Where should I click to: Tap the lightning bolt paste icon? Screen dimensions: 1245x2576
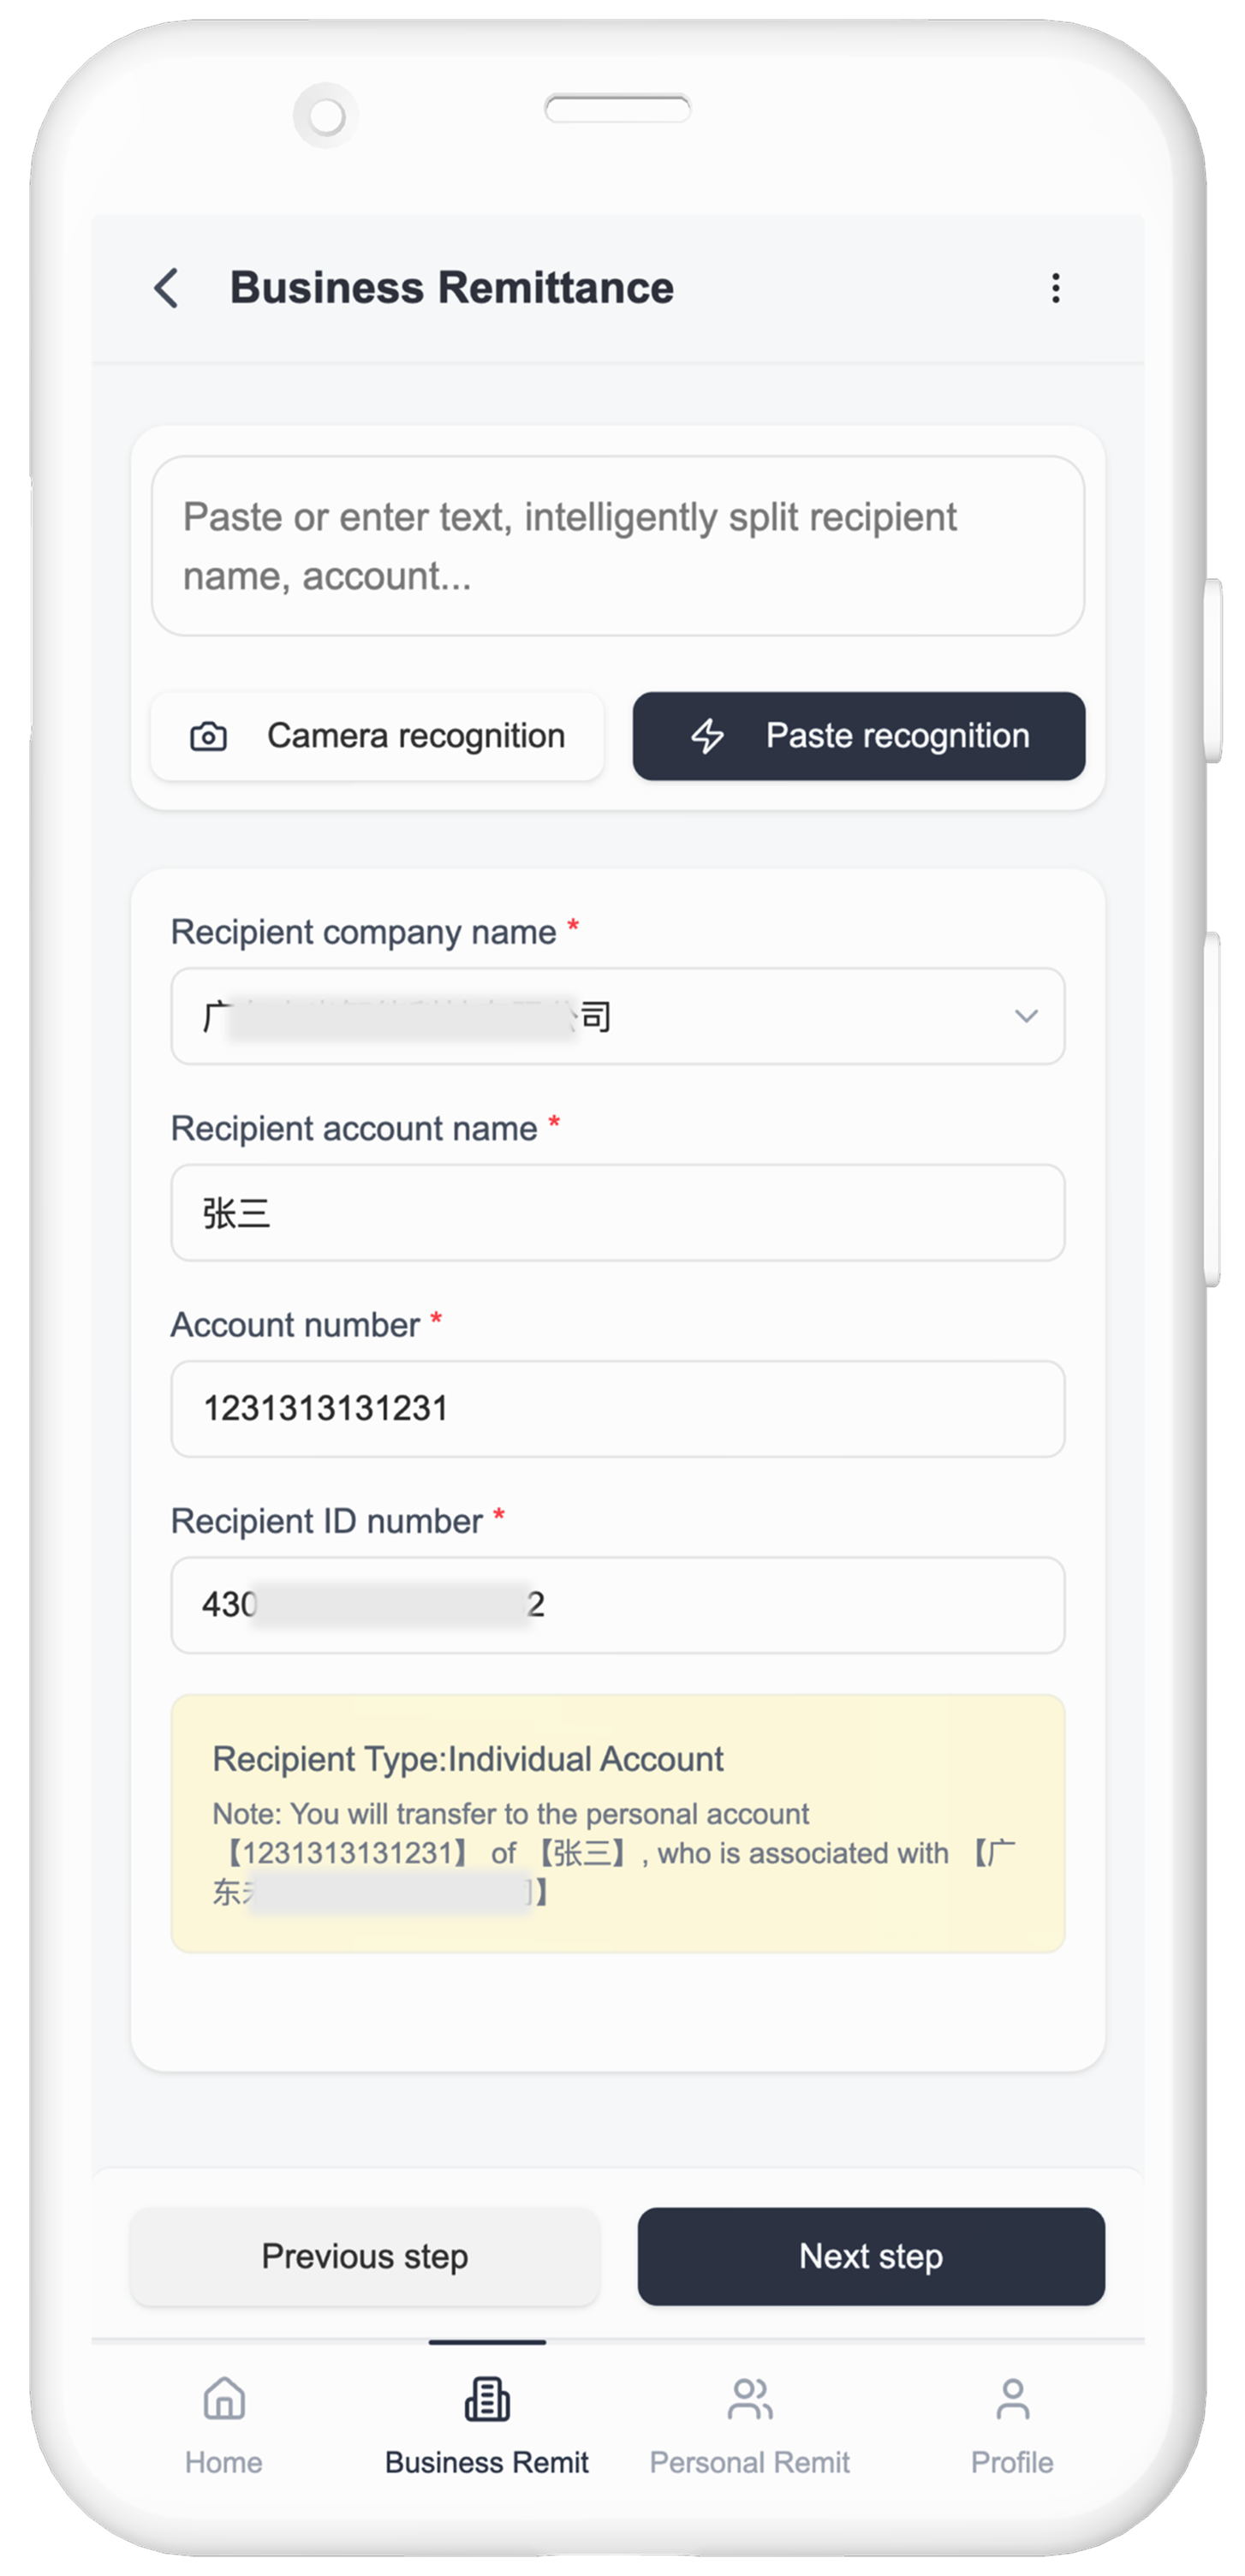coord(707,736)
